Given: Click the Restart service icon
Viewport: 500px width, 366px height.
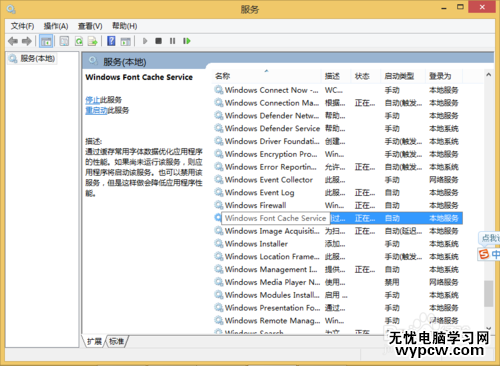Looking at the screenshot, I should (187, 41).
